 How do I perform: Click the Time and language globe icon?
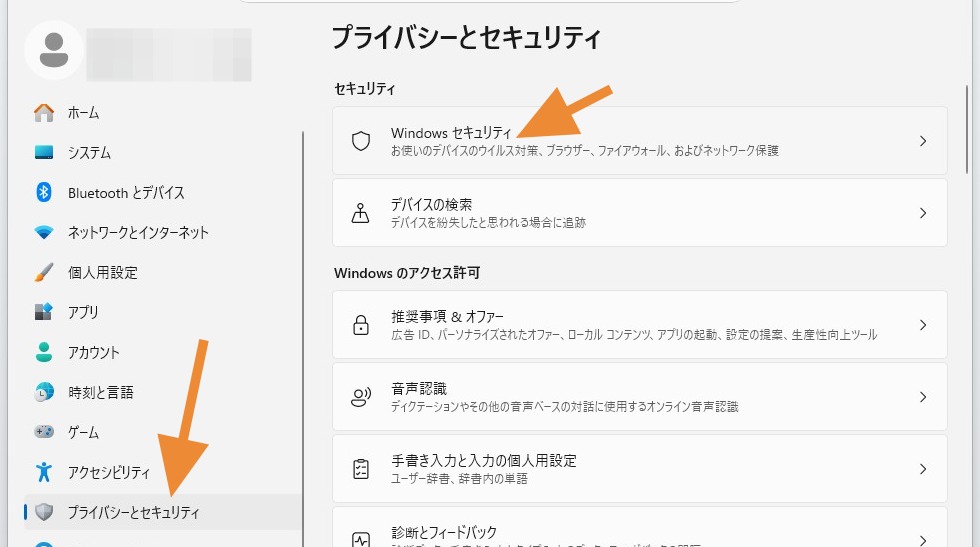[44, 392]
